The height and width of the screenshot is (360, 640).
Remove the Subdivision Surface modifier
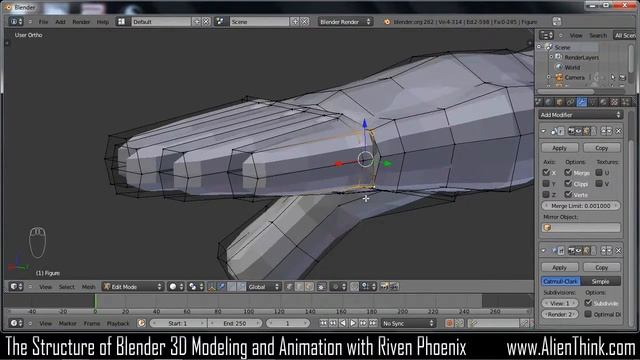click(618, 251)
